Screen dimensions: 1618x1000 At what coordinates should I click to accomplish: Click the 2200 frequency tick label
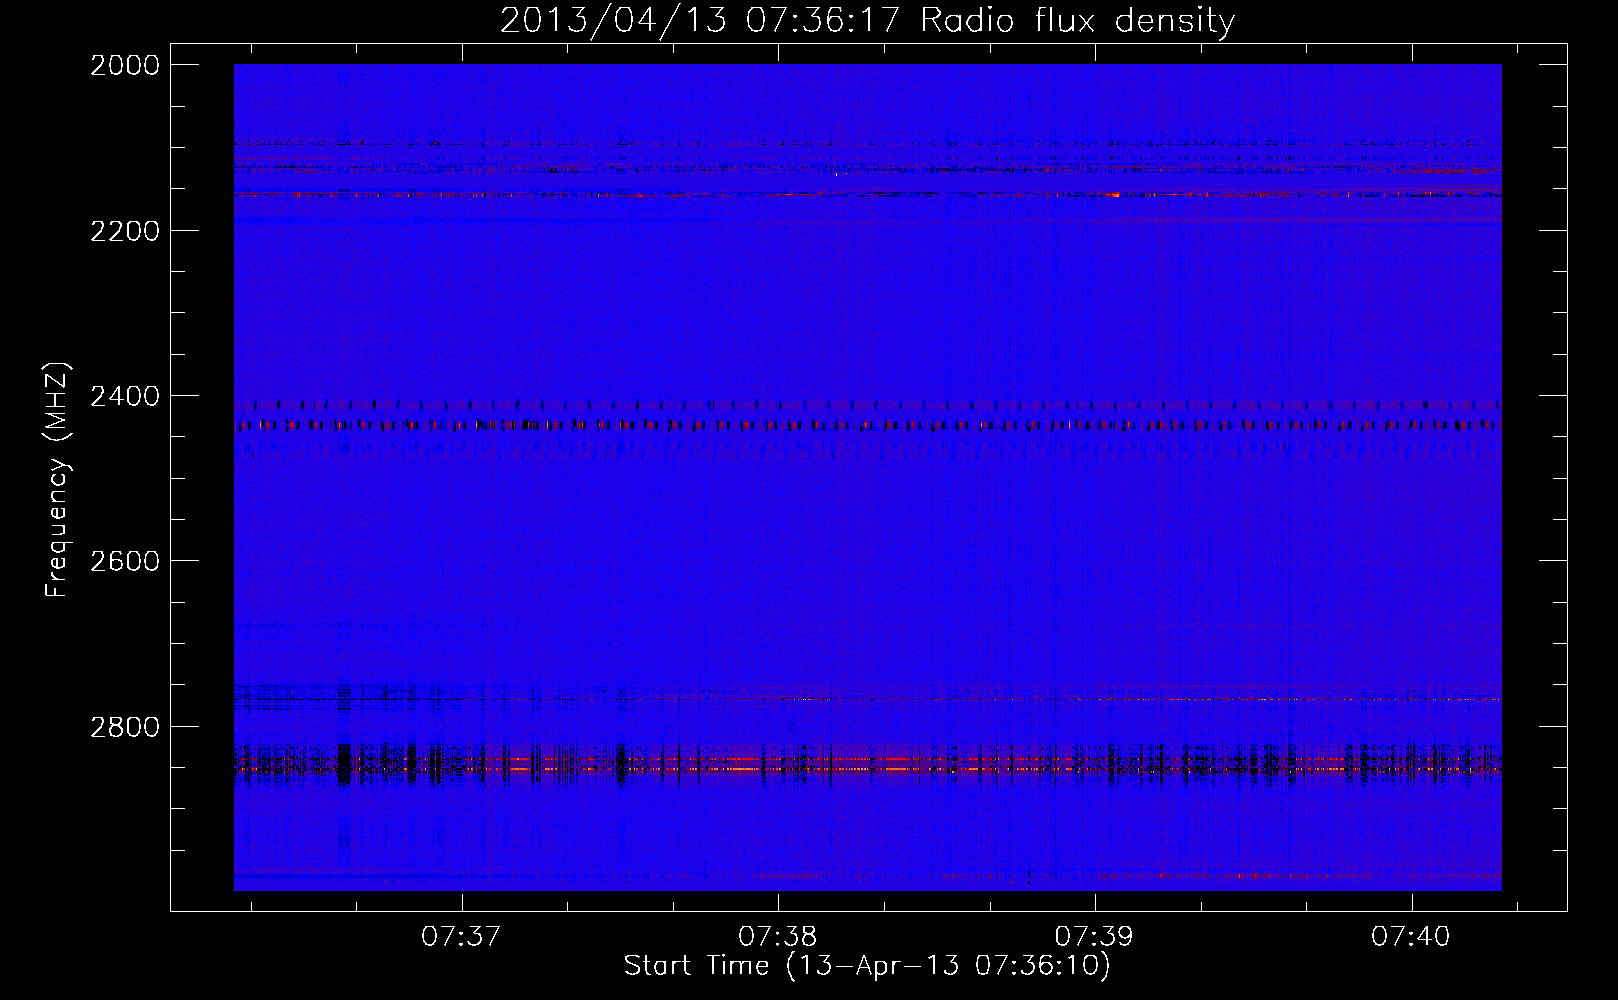point(124,231)
